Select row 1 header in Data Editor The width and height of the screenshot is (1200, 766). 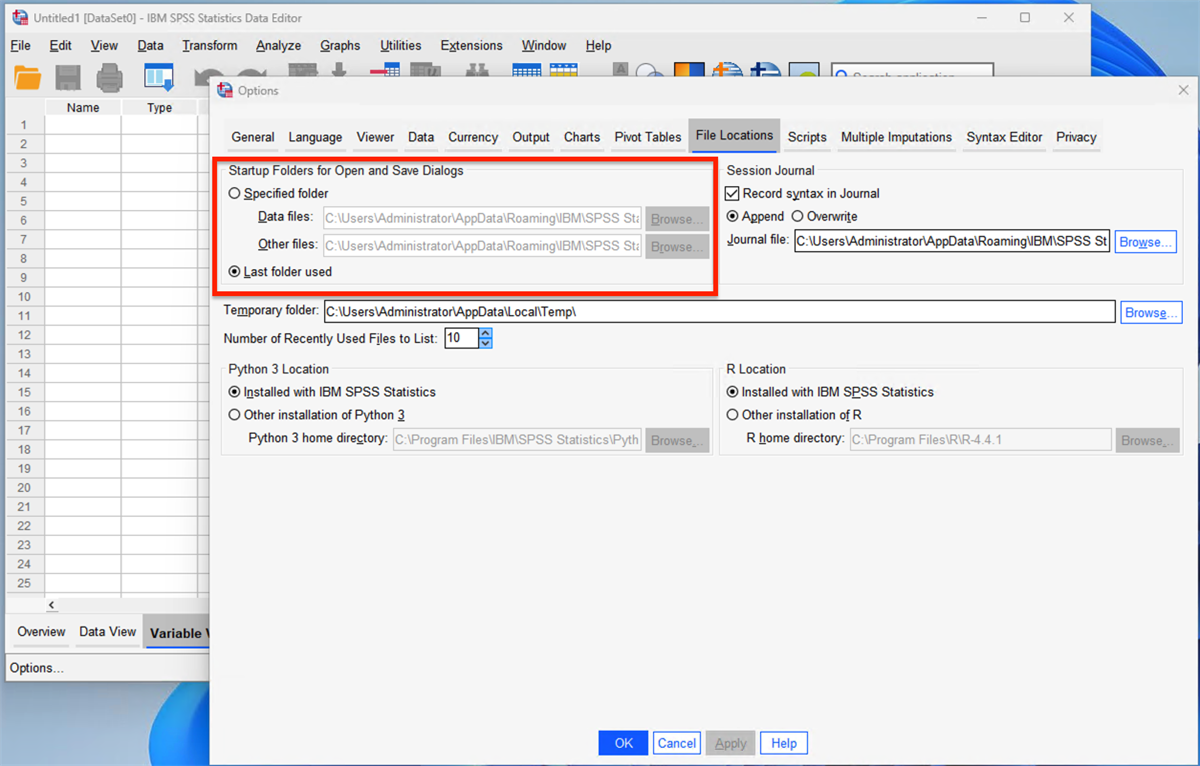[x=24, y=125]
